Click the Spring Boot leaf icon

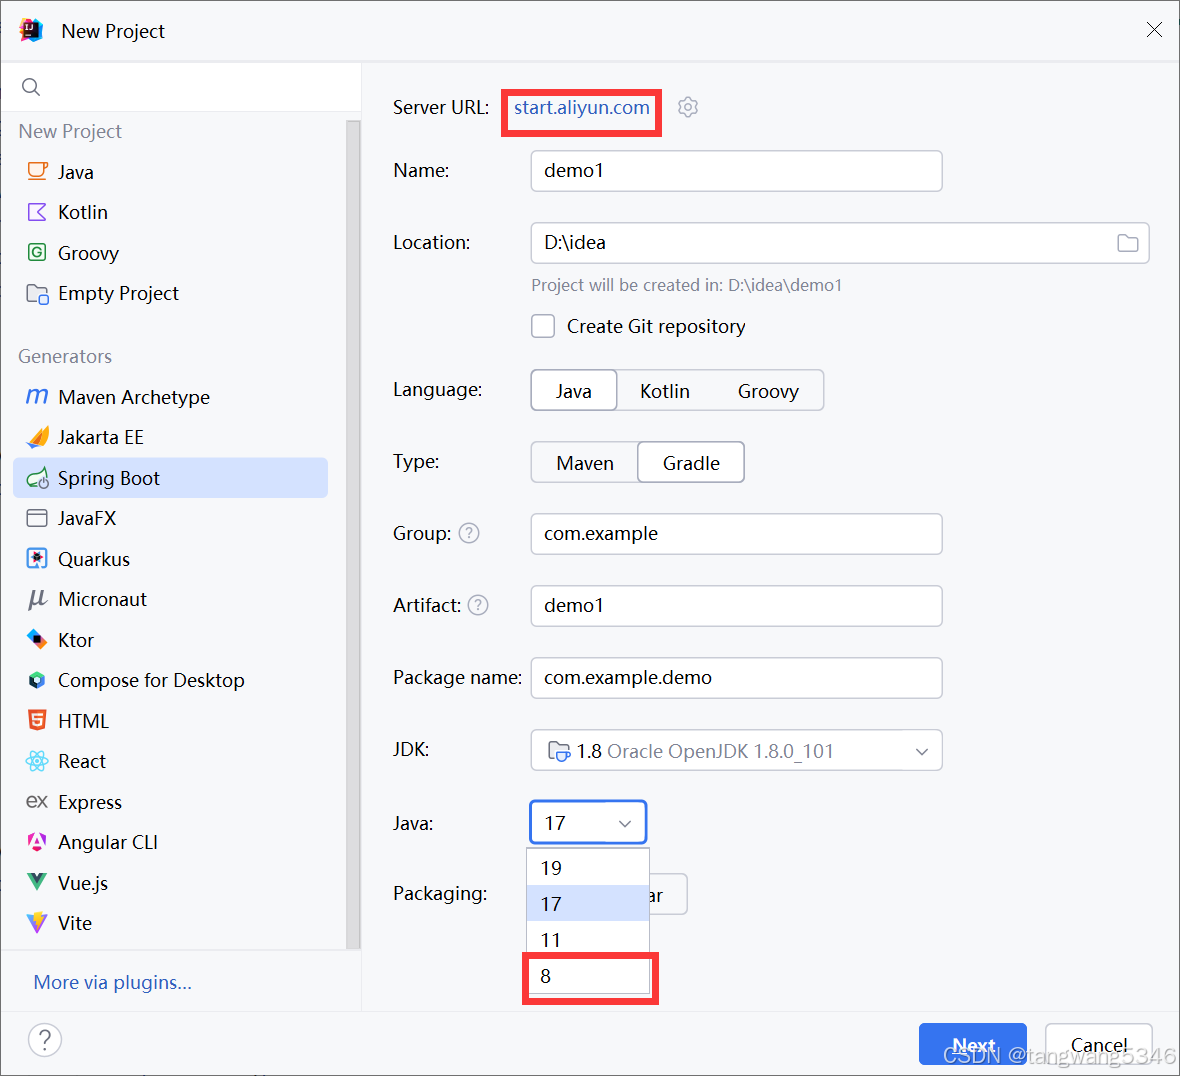pyautogui.click(x=37, y=479)
